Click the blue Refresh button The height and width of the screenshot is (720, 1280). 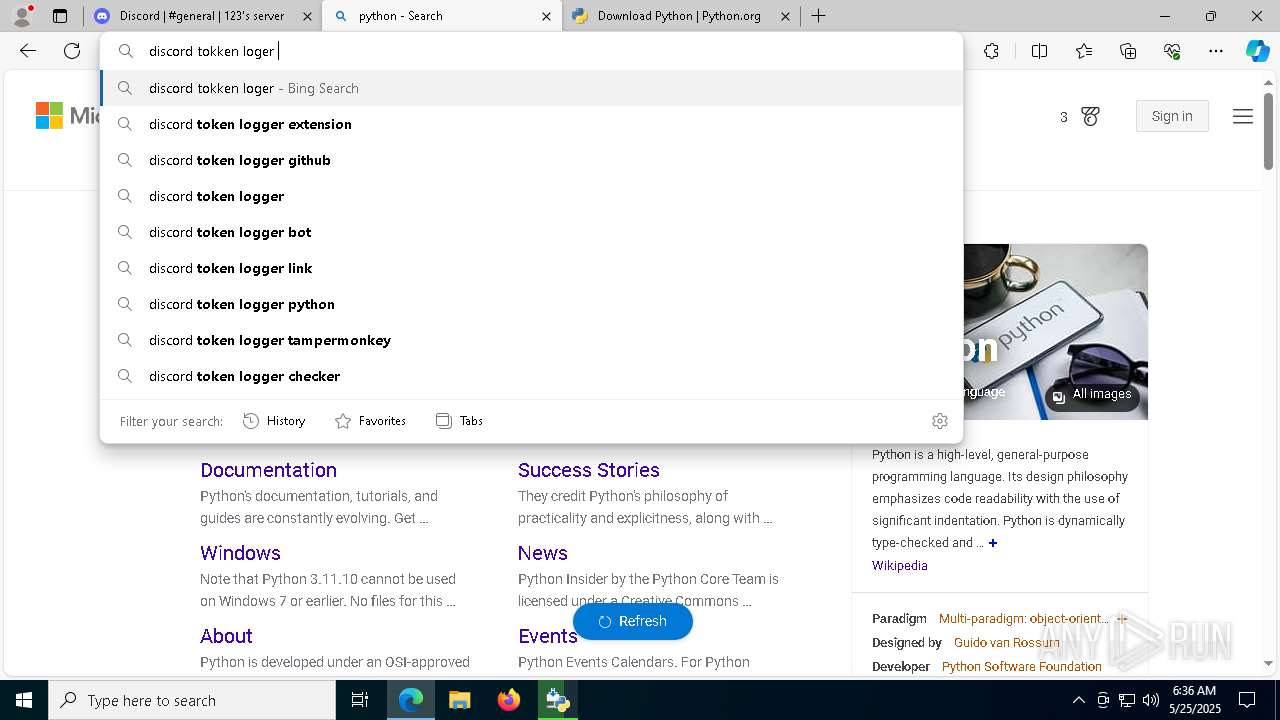point(633,621)
